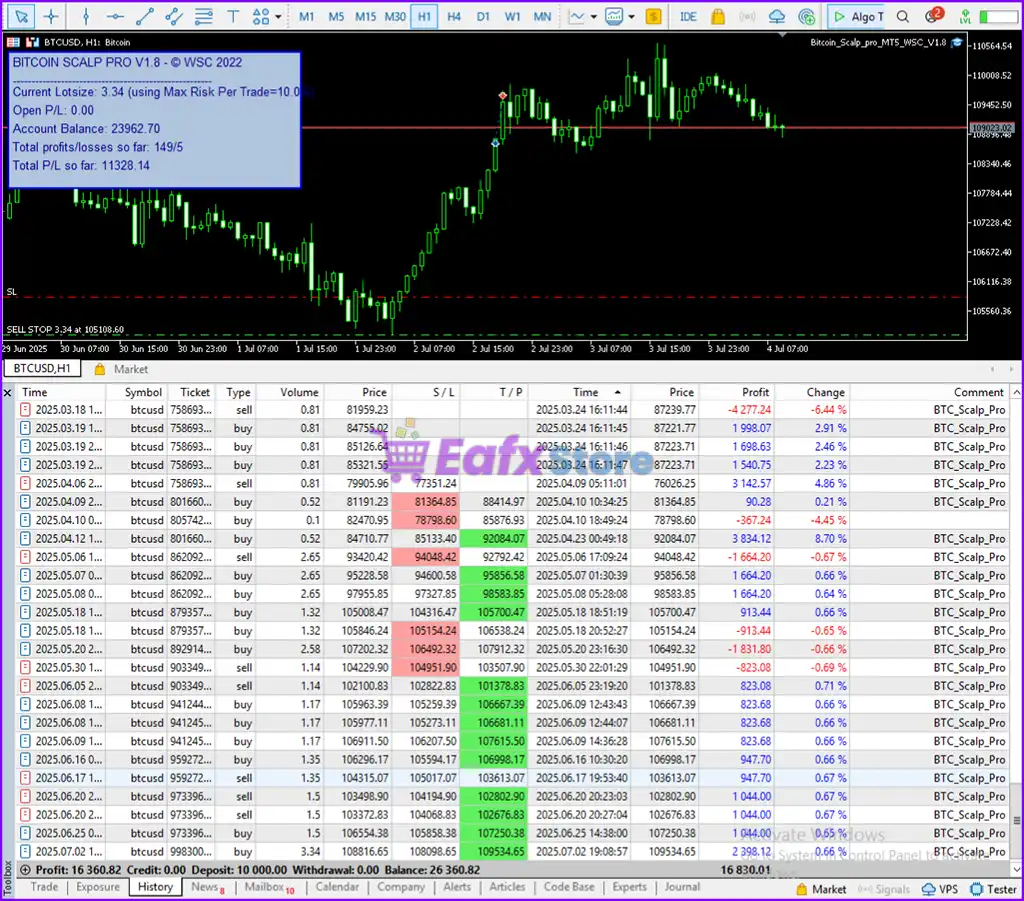Open the Experts tab
The height and width of the screenshot is (901, 1024).
point(629,887)
